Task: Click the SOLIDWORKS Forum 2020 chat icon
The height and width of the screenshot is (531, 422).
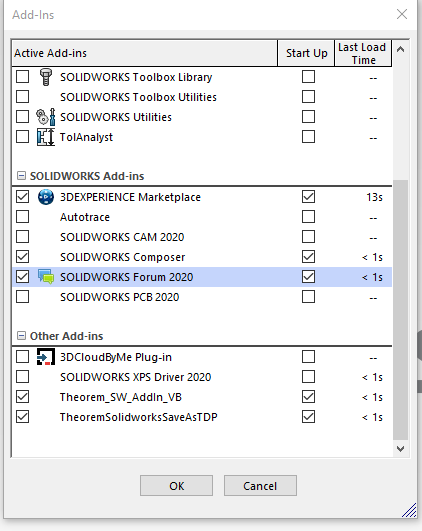Action: point(46,277)
